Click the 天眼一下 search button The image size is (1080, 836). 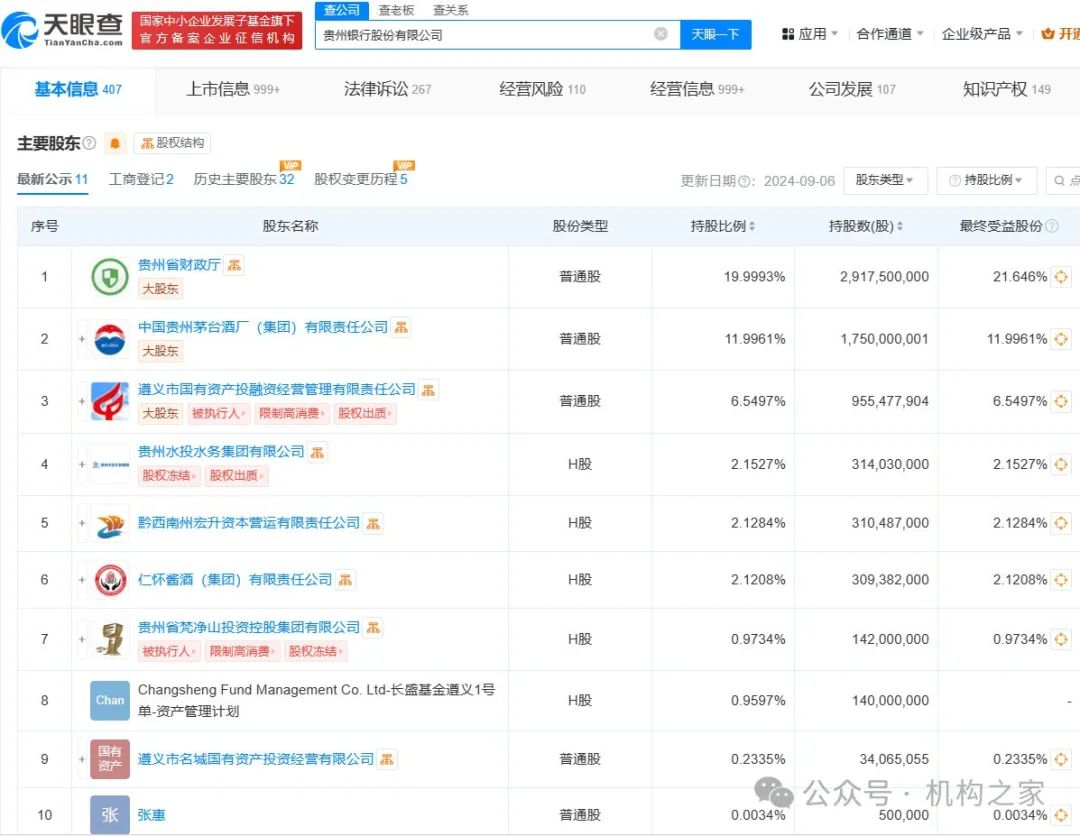click(715, 34)
